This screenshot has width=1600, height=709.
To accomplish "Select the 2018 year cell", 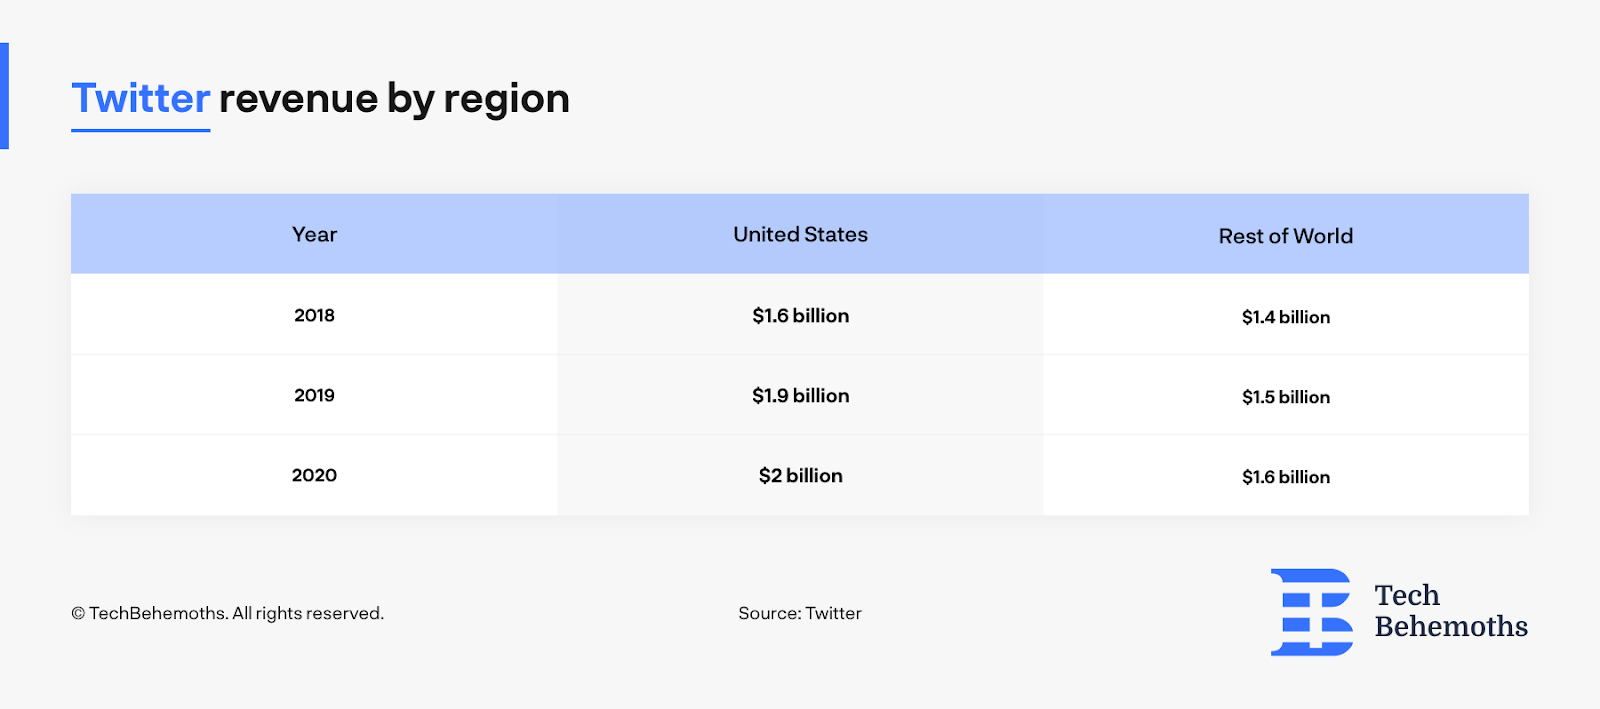I will point(314,315).
